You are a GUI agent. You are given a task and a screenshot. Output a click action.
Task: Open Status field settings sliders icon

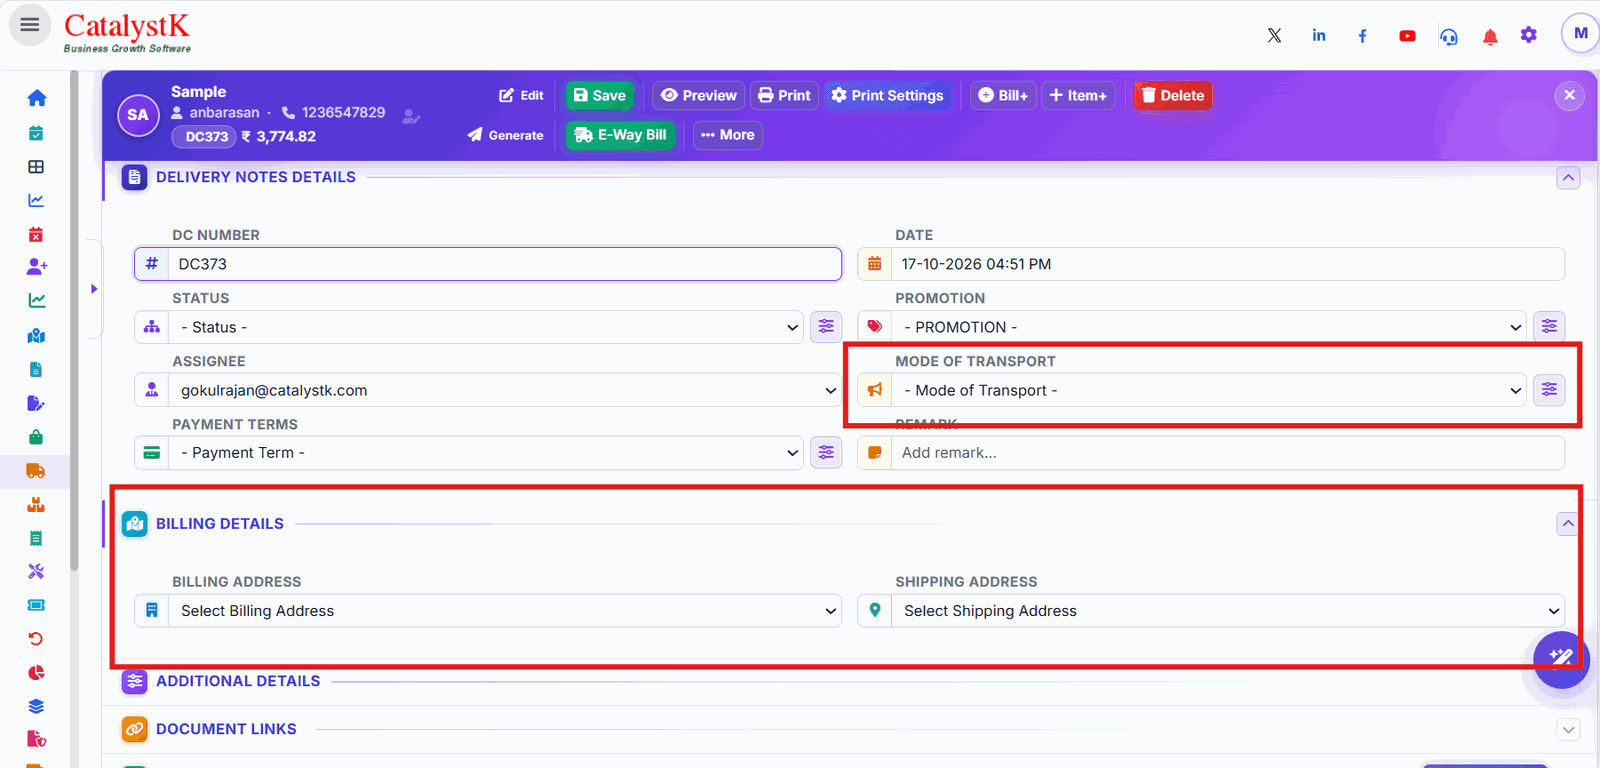[826, 327]
